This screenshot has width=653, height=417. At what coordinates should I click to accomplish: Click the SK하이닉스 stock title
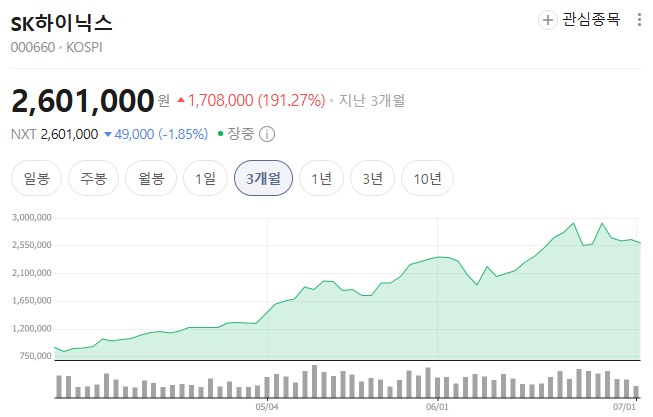coord(62,23)
